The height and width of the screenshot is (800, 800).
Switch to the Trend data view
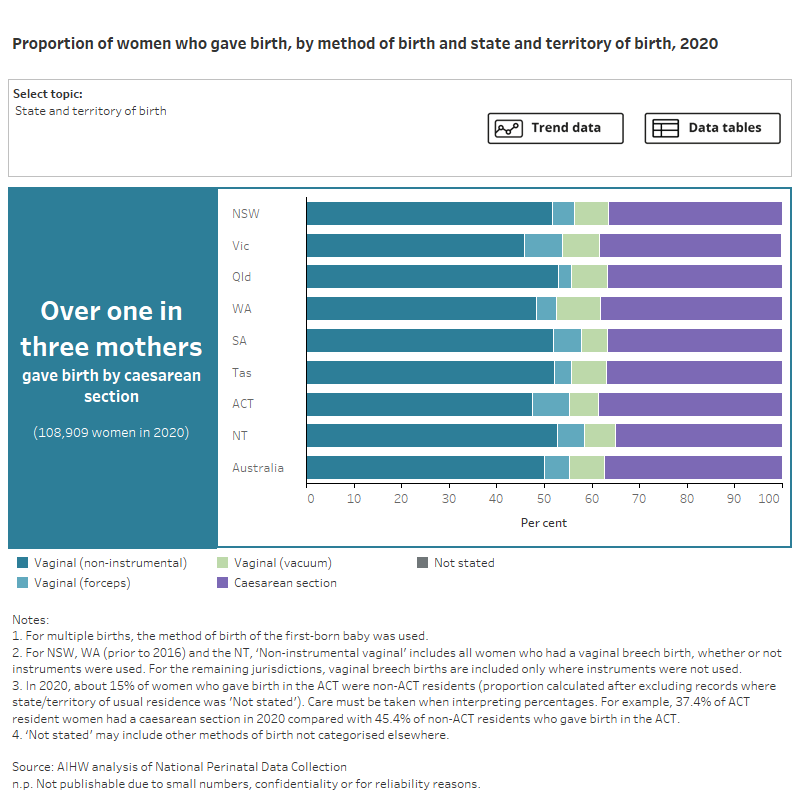(x=555, y=128)
